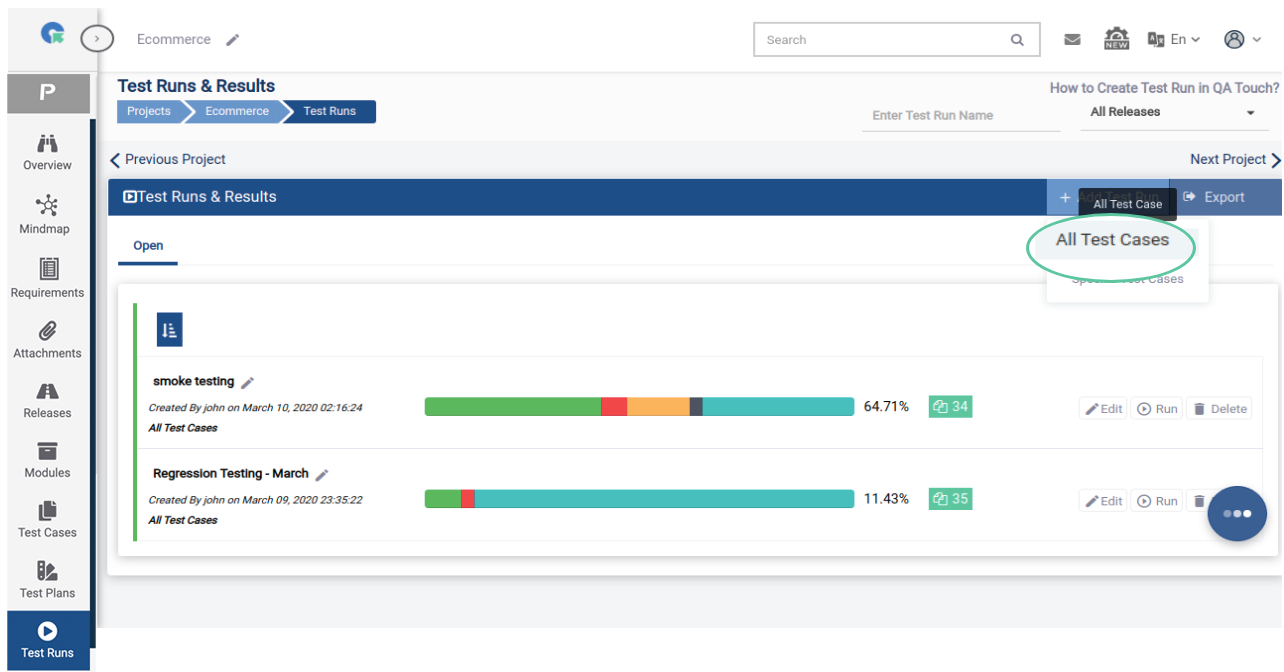The image size is (1284, 672).
Task: Click the 11.43% completion value
Action: coord(886,499)
